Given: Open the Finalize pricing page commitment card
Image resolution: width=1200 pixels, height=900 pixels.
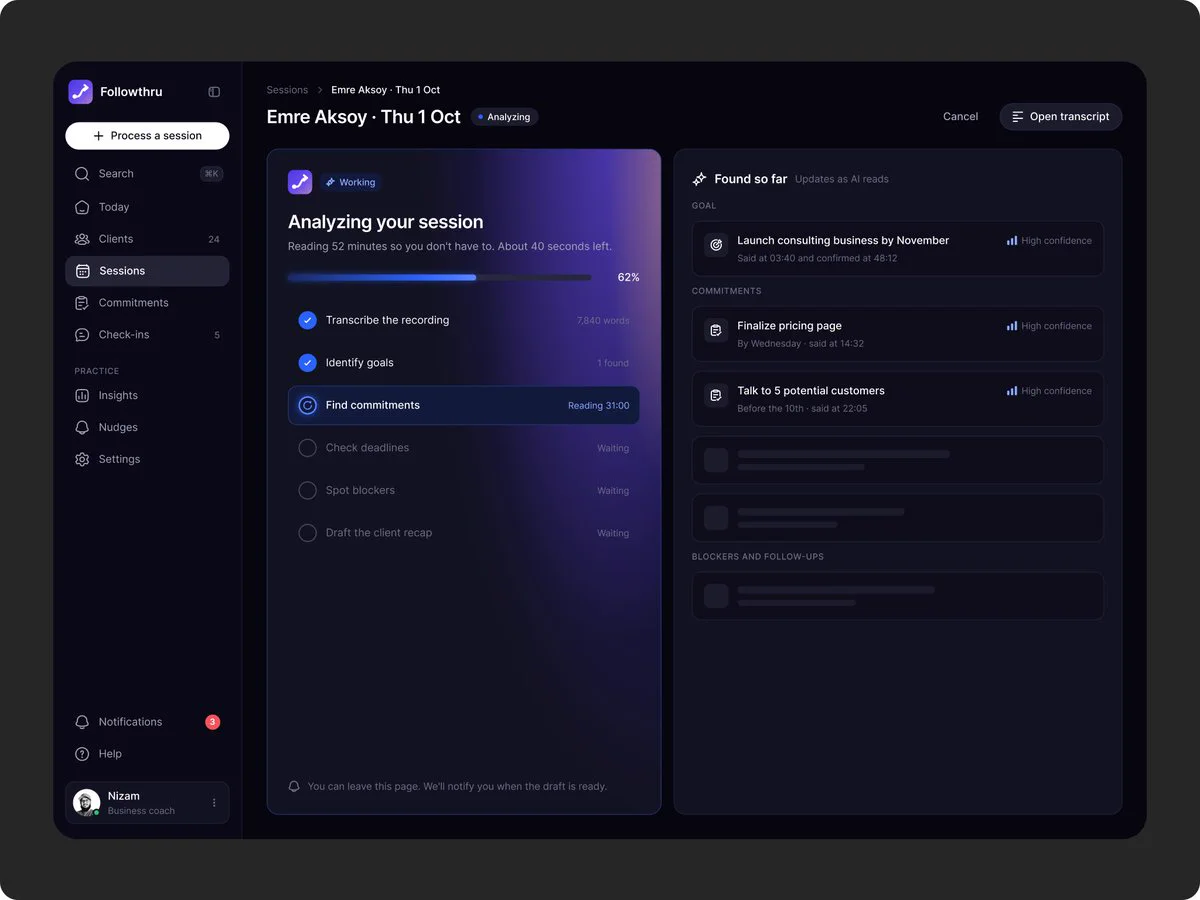Looking at the screenshot, I should pyautogui.click(x=898, y=334).
